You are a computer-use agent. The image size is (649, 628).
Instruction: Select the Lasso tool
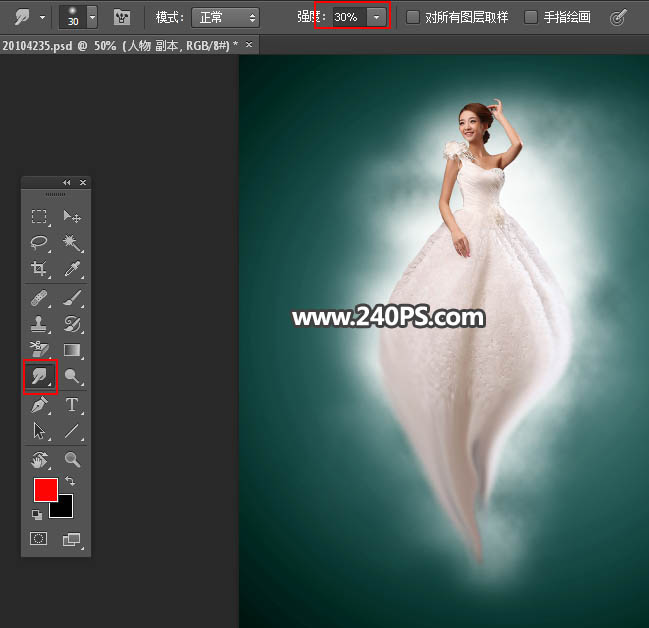(x=39, y=242)
